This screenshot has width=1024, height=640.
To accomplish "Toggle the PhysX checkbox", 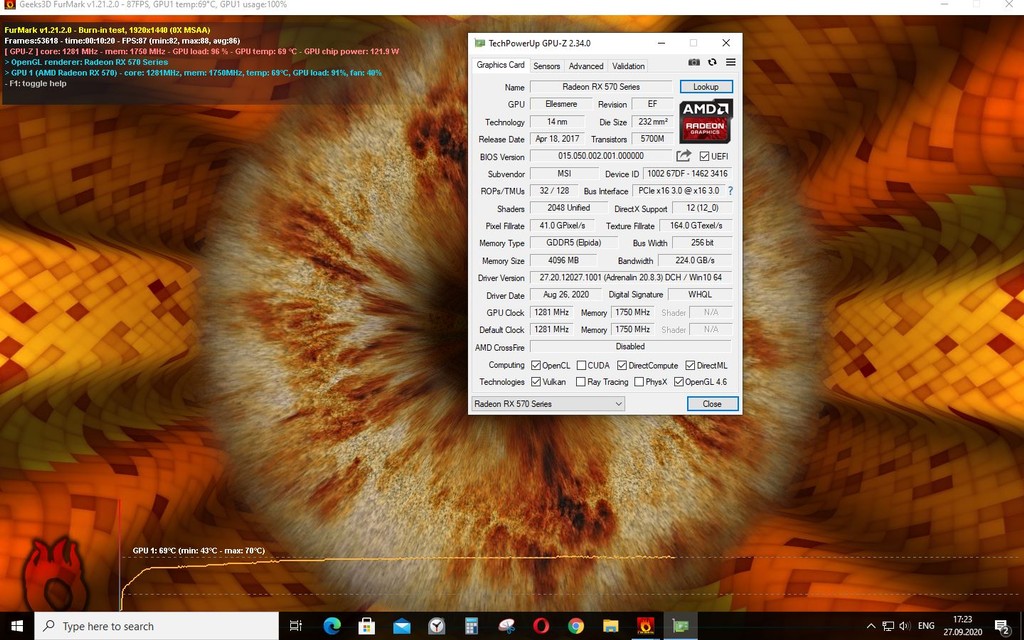I will coord(639,381).
